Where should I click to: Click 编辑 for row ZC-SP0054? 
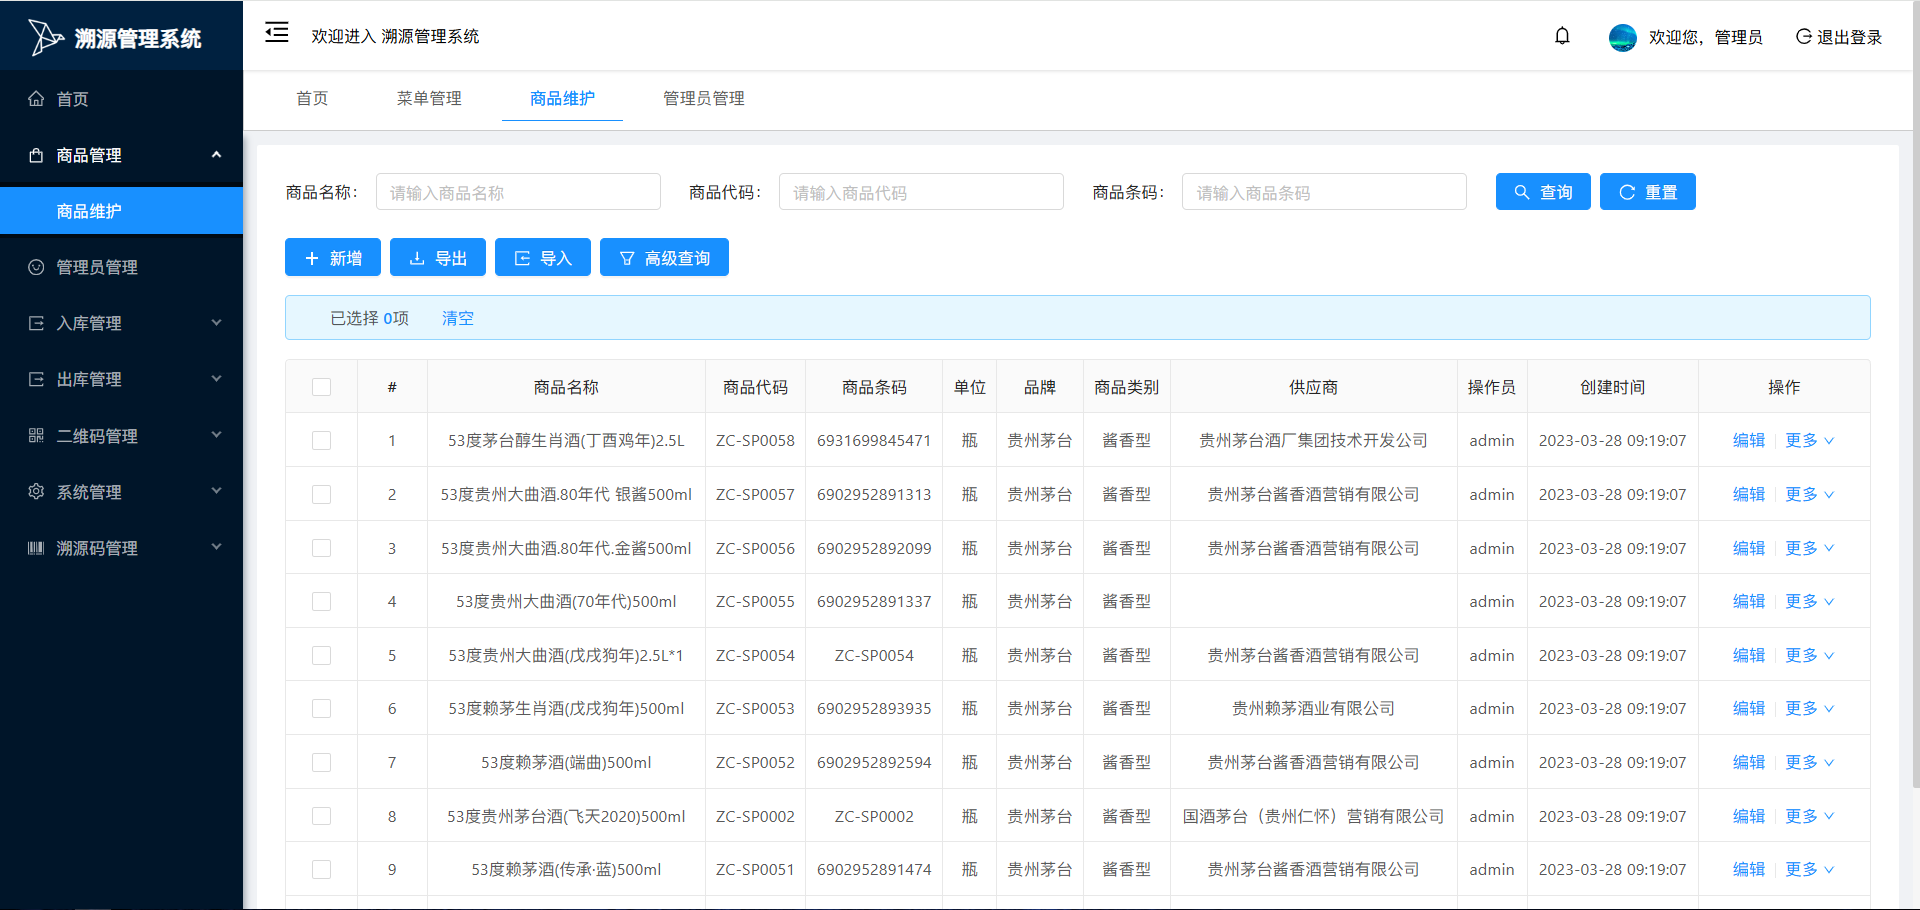click(x=1748, y=655)
